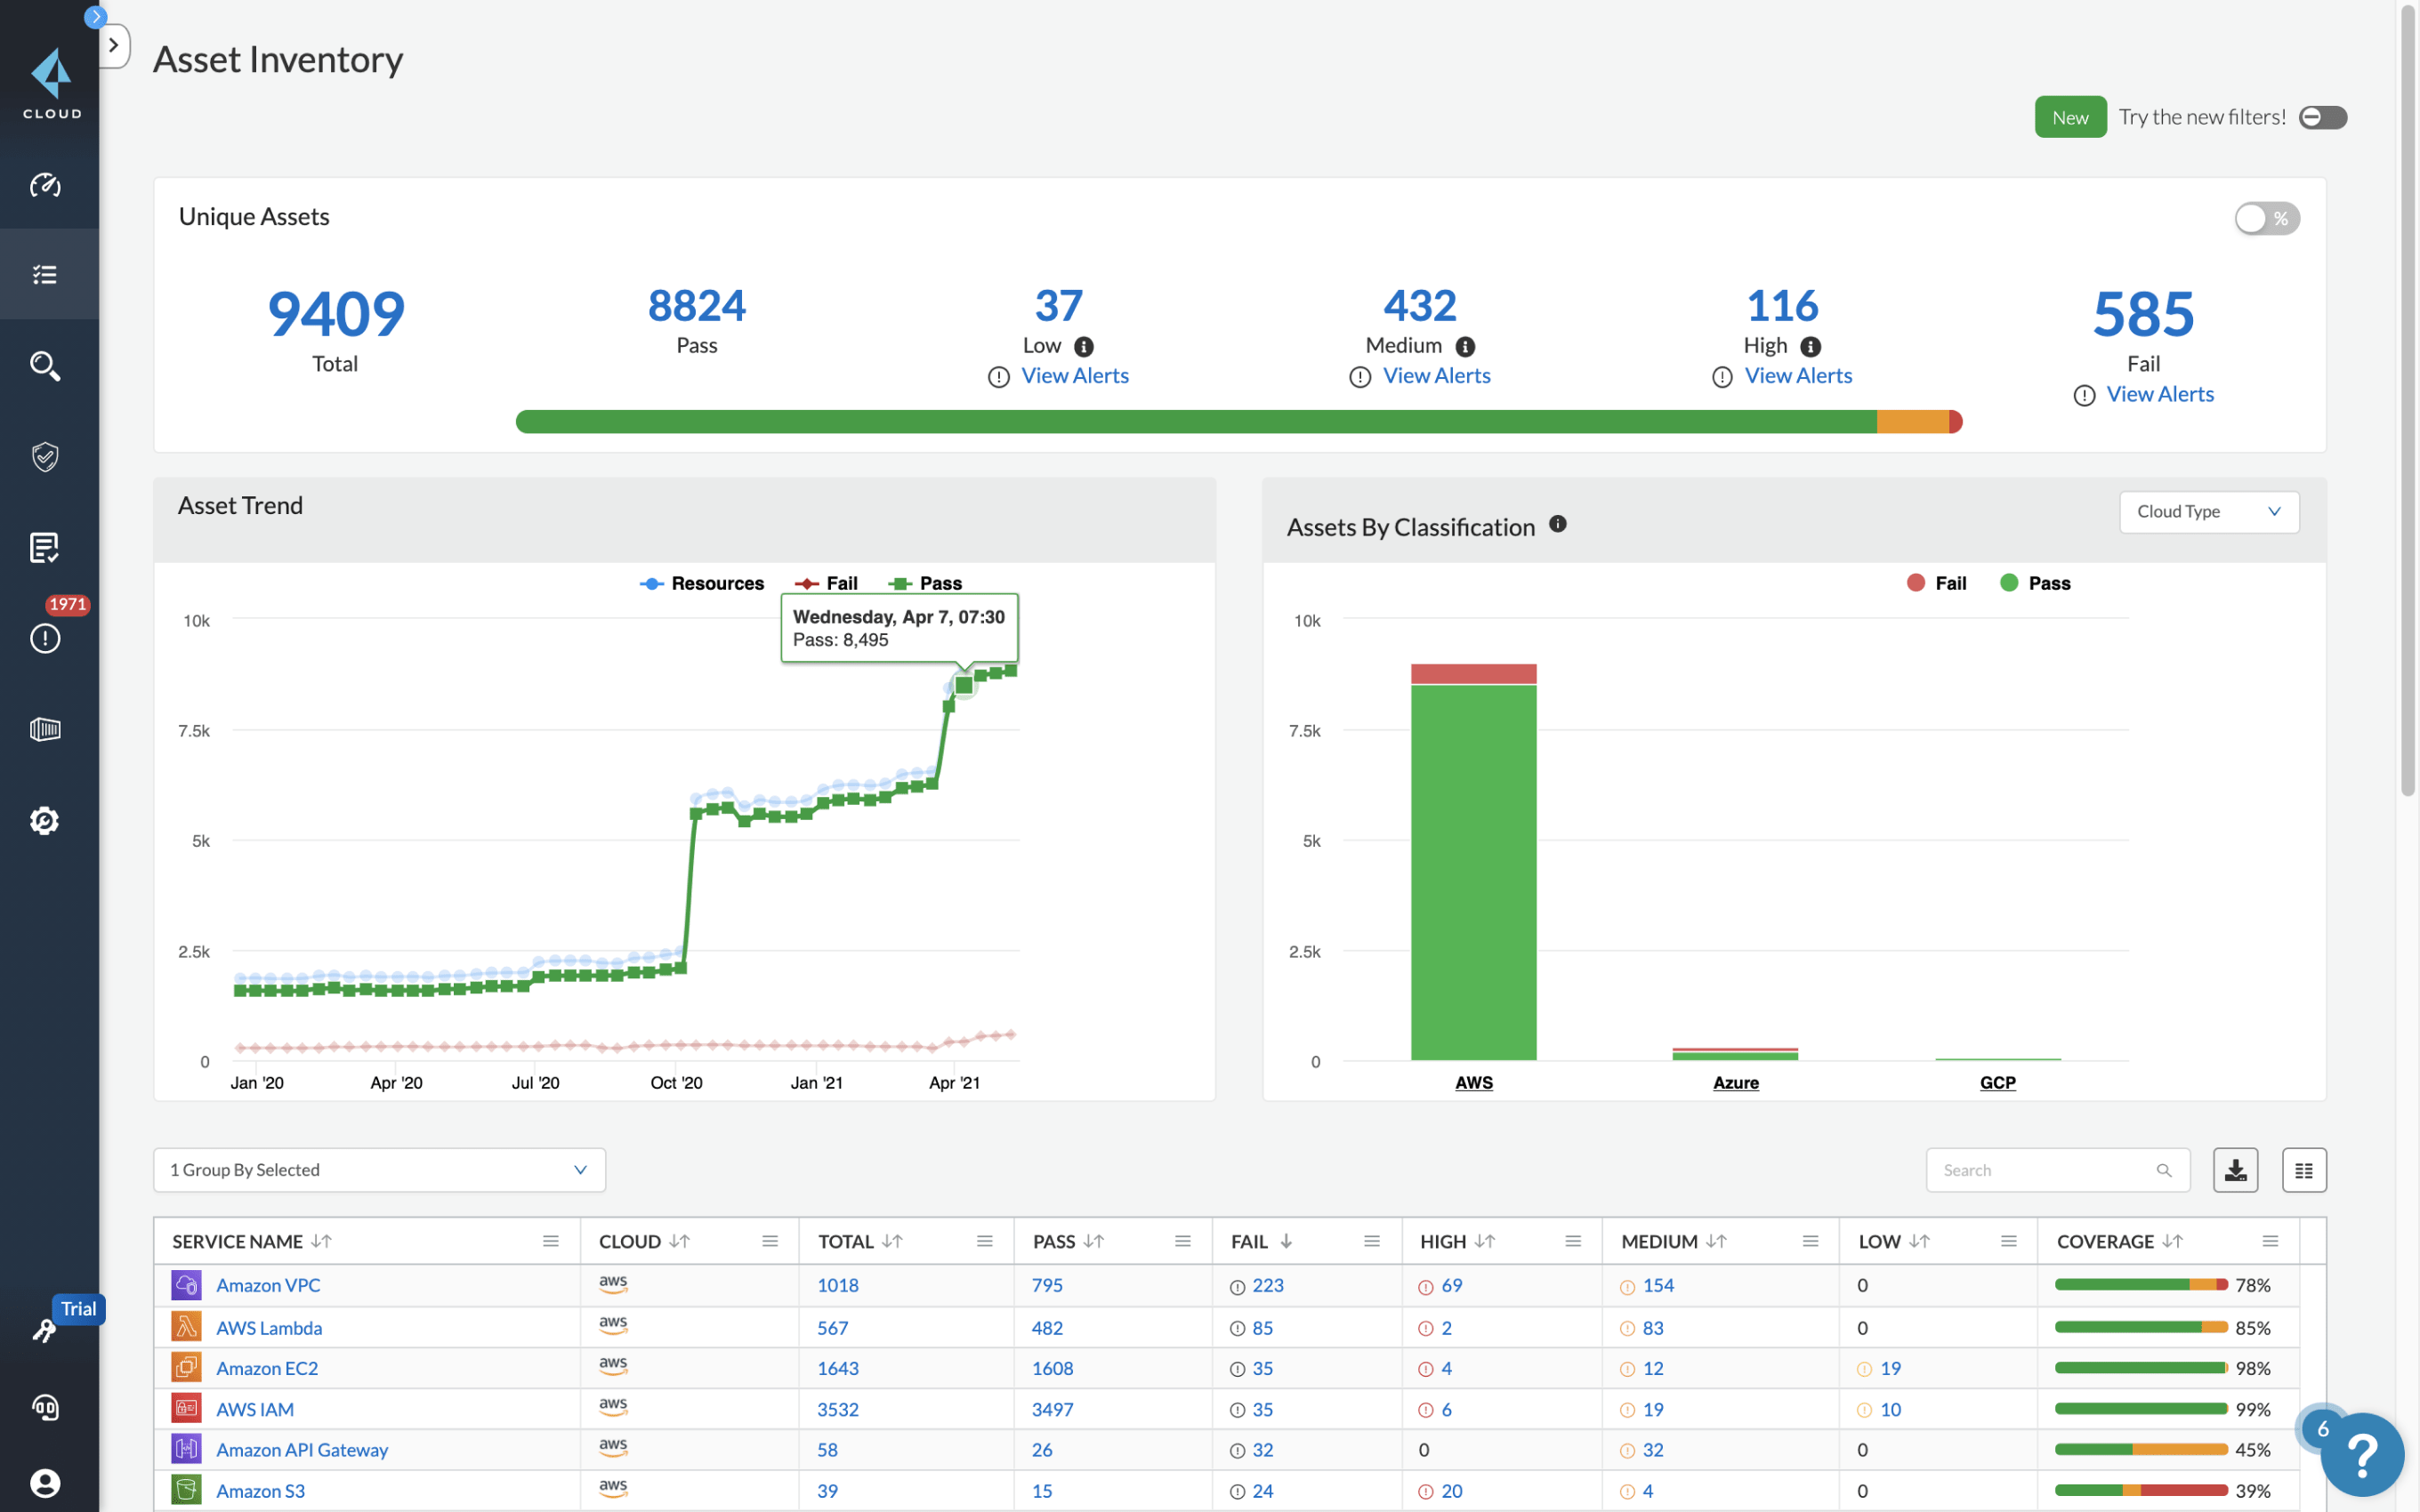Viewport: 2420px width, 1512px height.
Task: Expand the Cloud Type dropdown
Action: [x=2206, y=512]
